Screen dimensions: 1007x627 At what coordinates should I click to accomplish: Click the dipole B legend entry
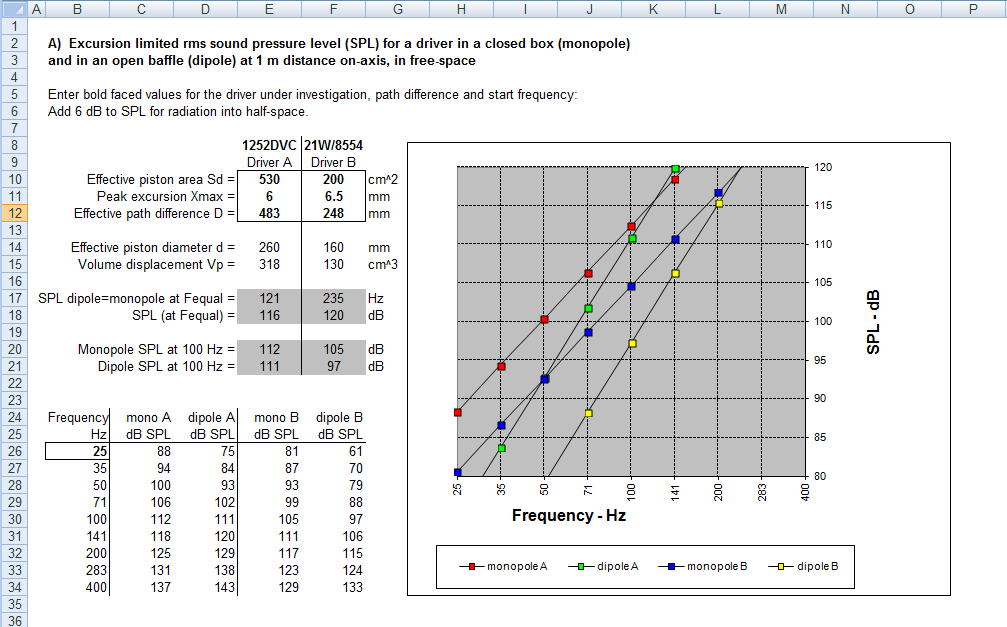(803, 567)
